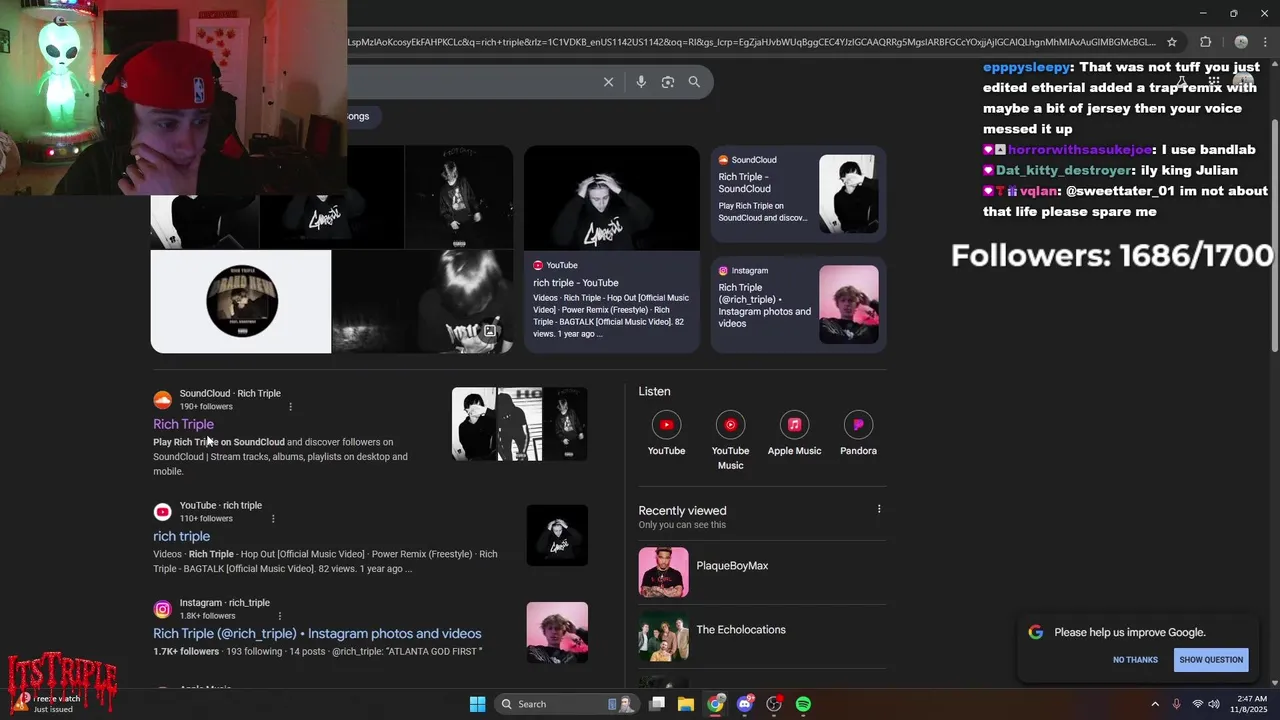Open Wi-Fi network settings in tray
The height and width of the screenshot is (720, 1280).
pos(1197,704)
